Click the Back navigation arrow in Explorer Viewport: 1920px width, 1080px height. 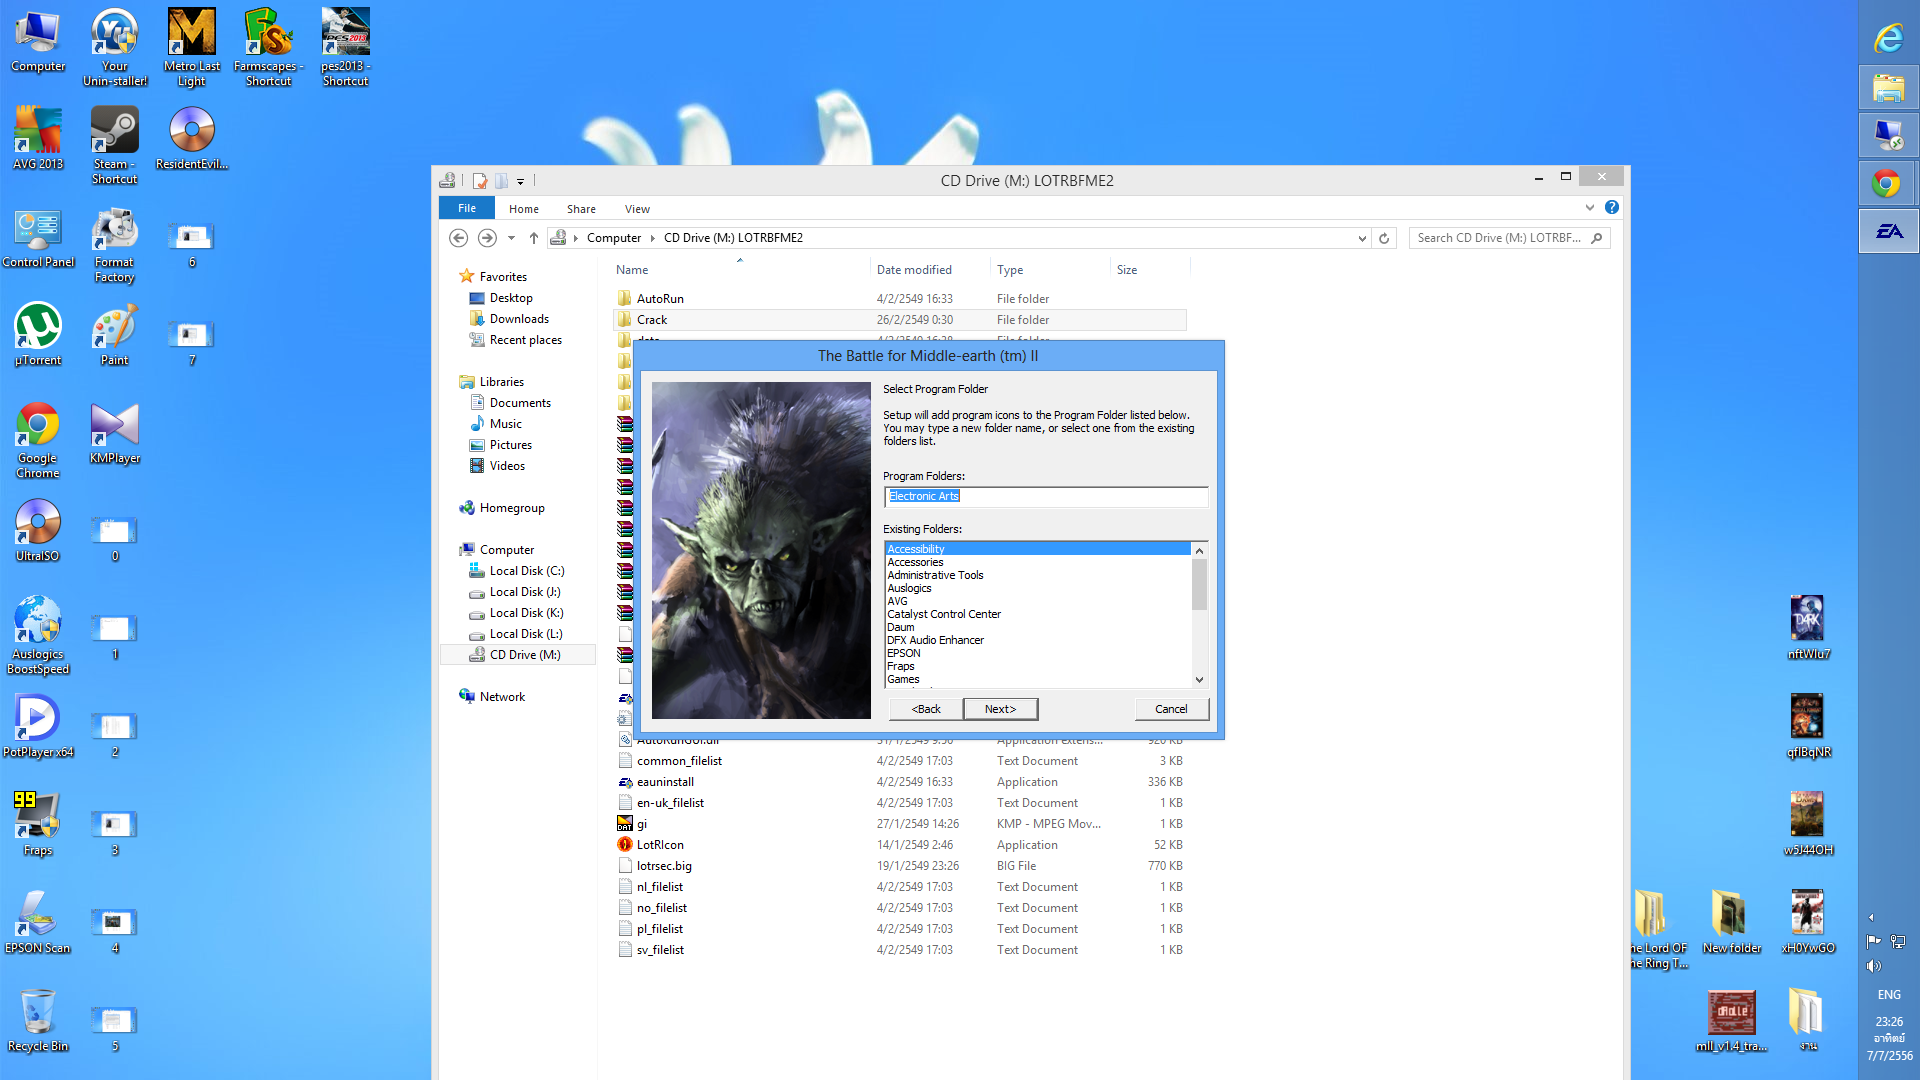click(458, 238)
